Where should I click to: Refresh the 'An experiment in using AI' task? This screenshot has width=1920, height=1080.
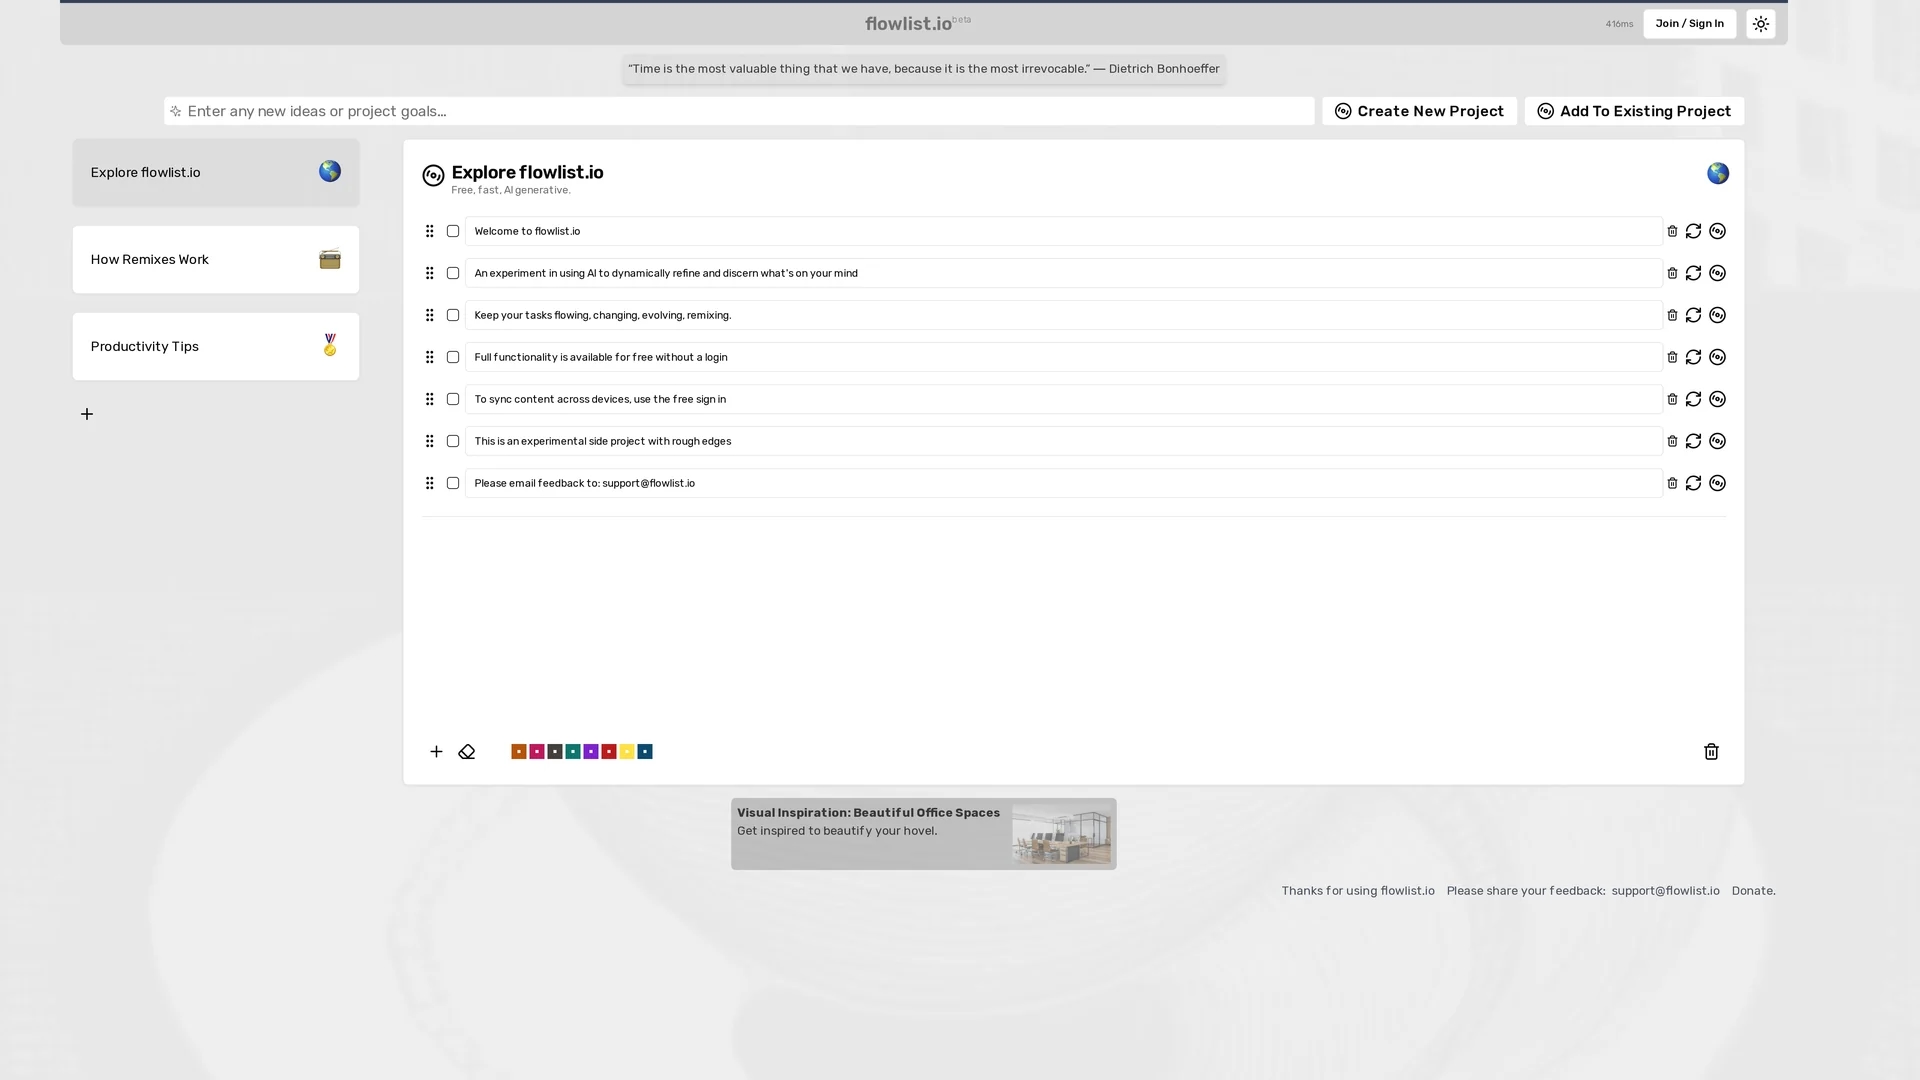pos(1693,273)
